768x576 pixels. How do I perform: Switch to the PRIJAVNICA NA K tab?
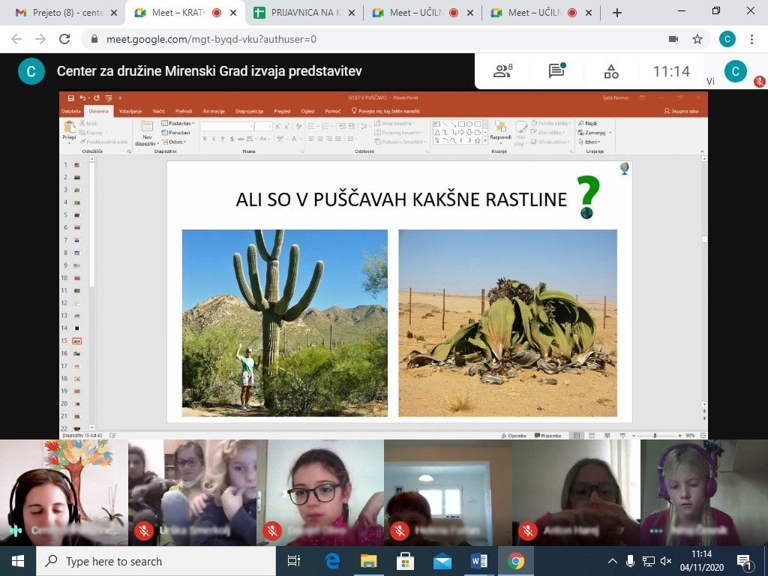(x=304, y=13)
